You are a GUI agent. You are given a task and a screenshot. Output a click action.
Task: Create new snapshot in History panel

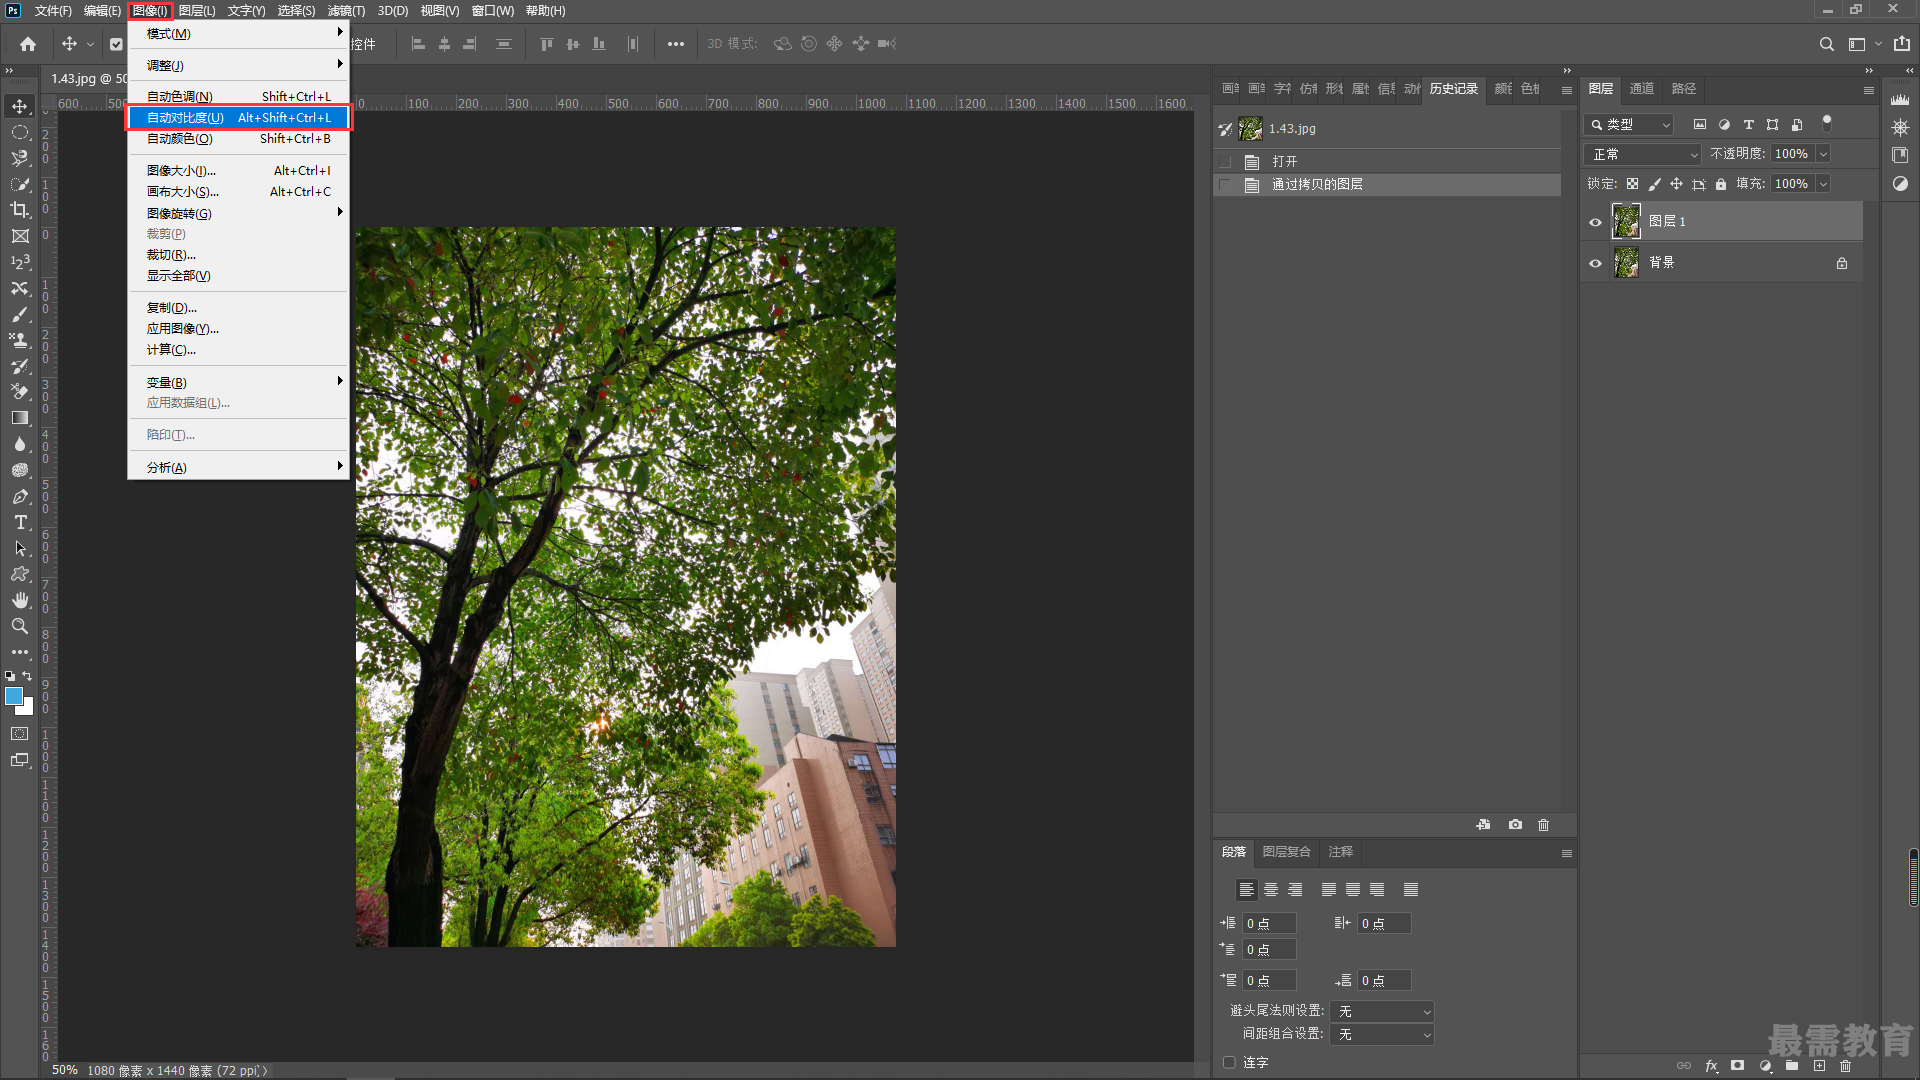pyautogui.click(x=1515, y=825)
